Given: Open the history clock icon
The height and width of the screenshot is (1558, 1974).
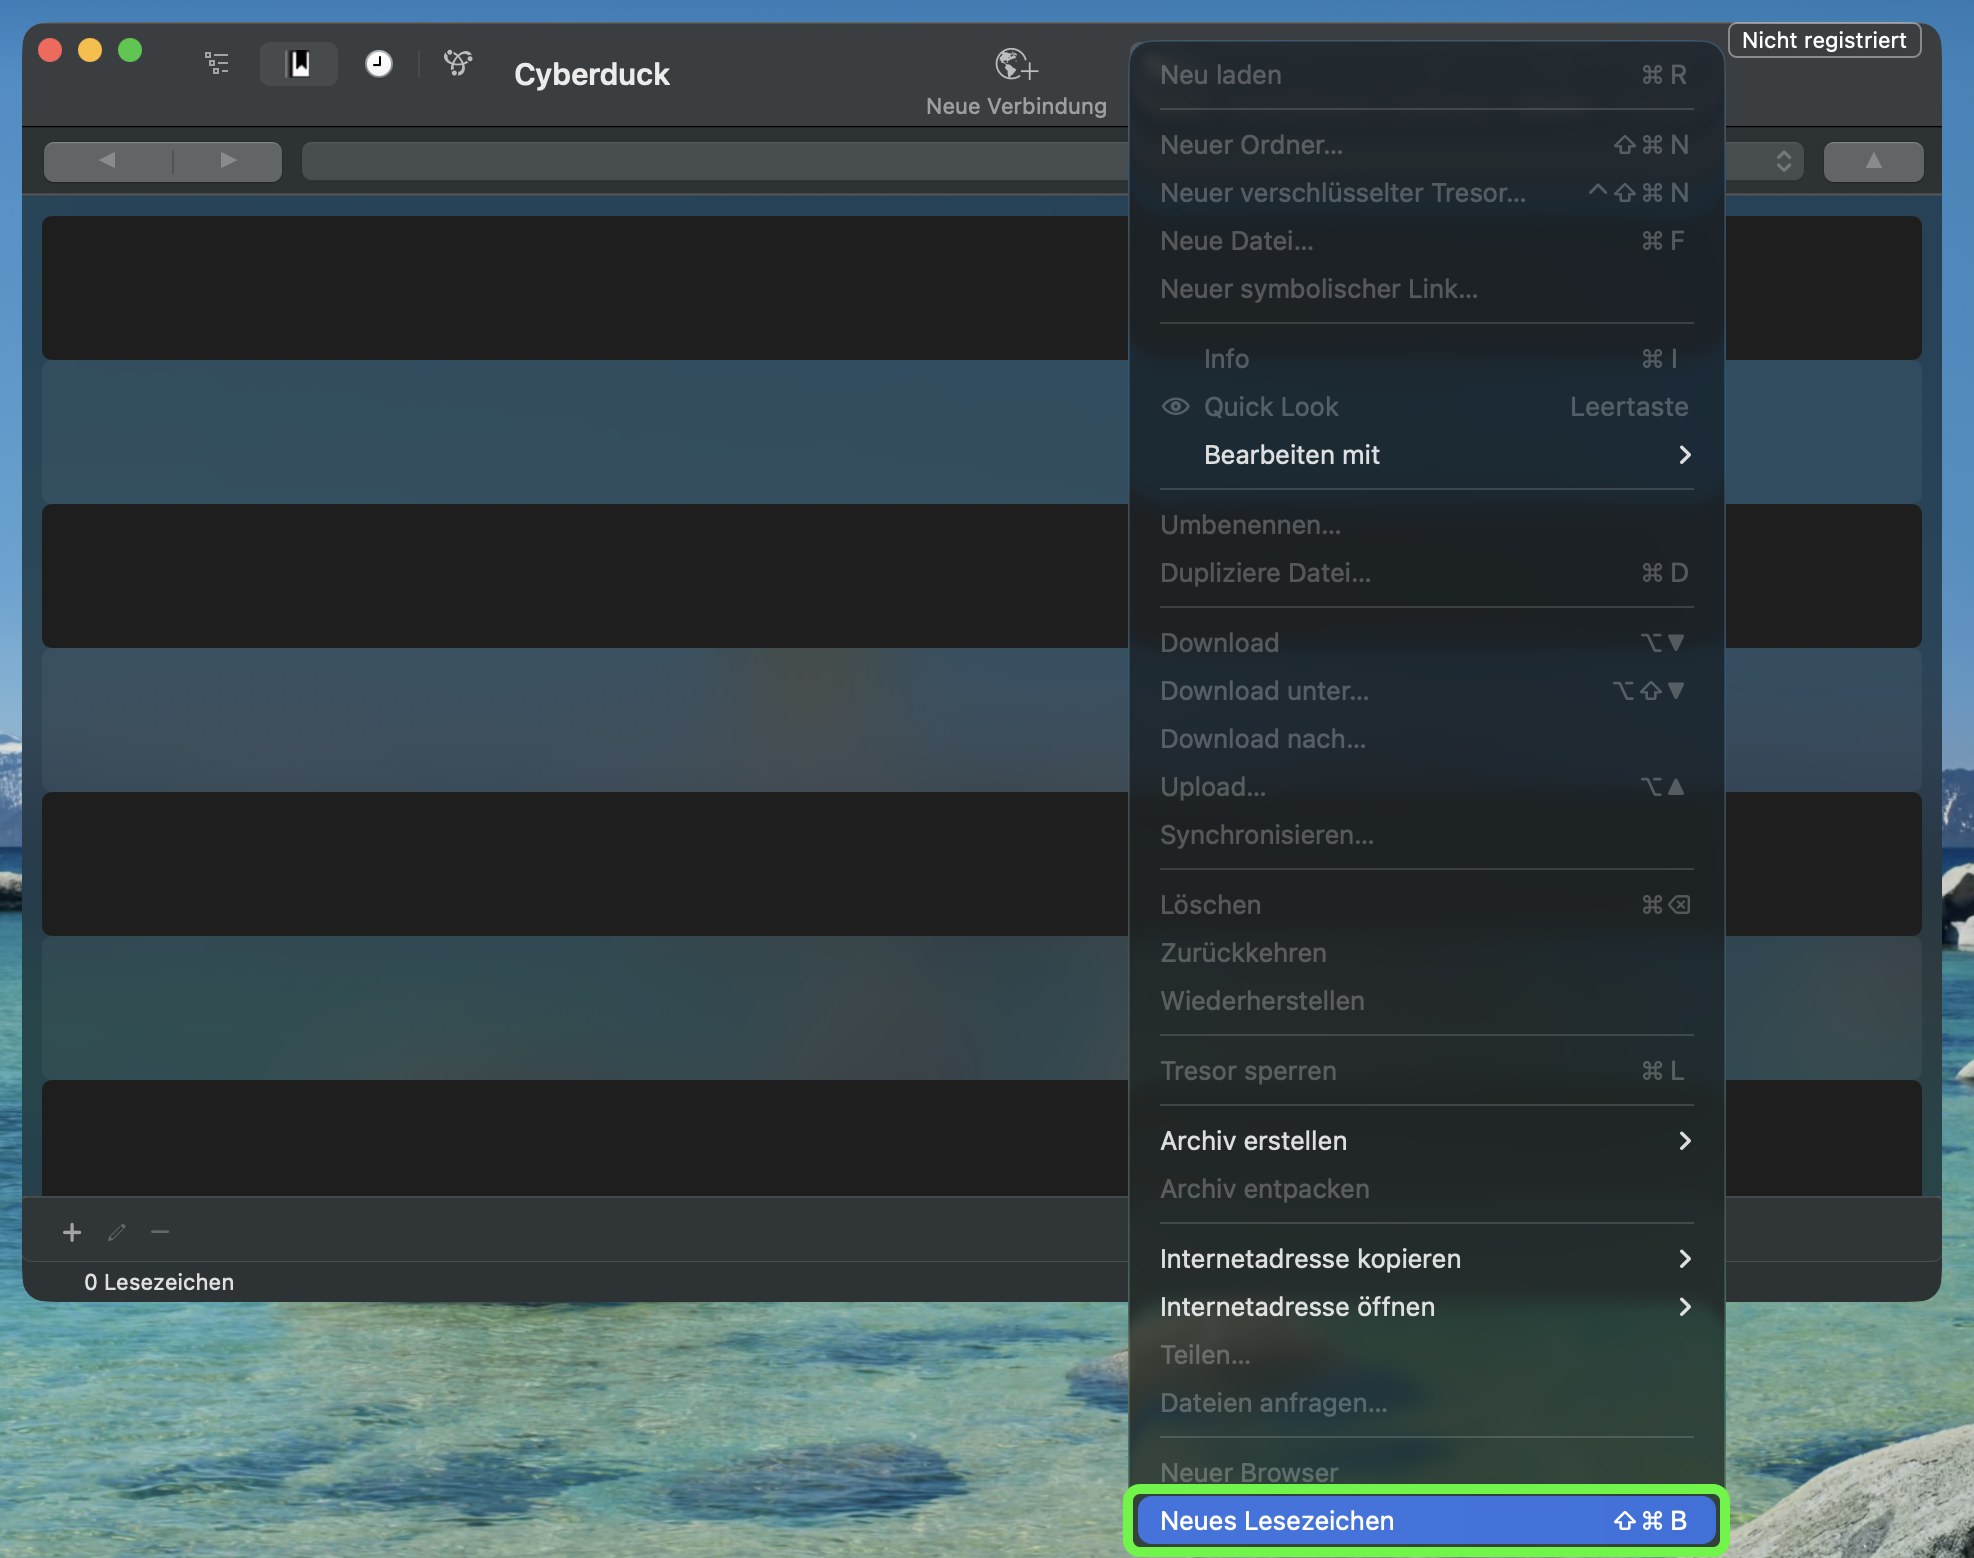Looking at the screenshot, I should coord(378,64).
